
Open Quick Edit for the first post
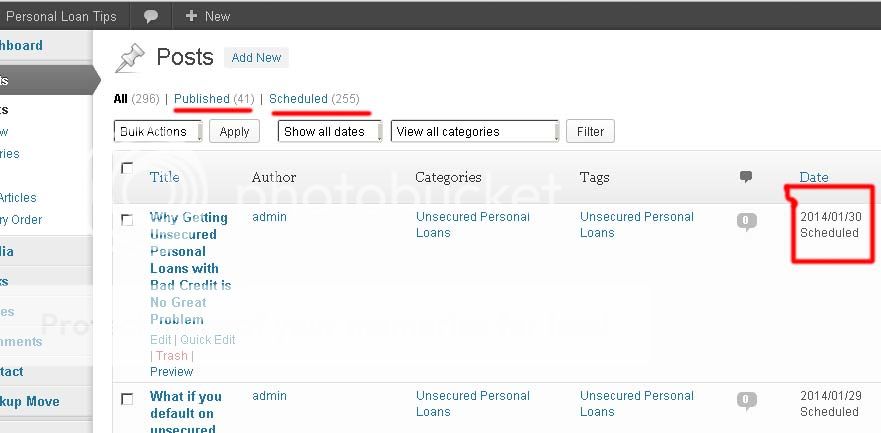(208, 339)
